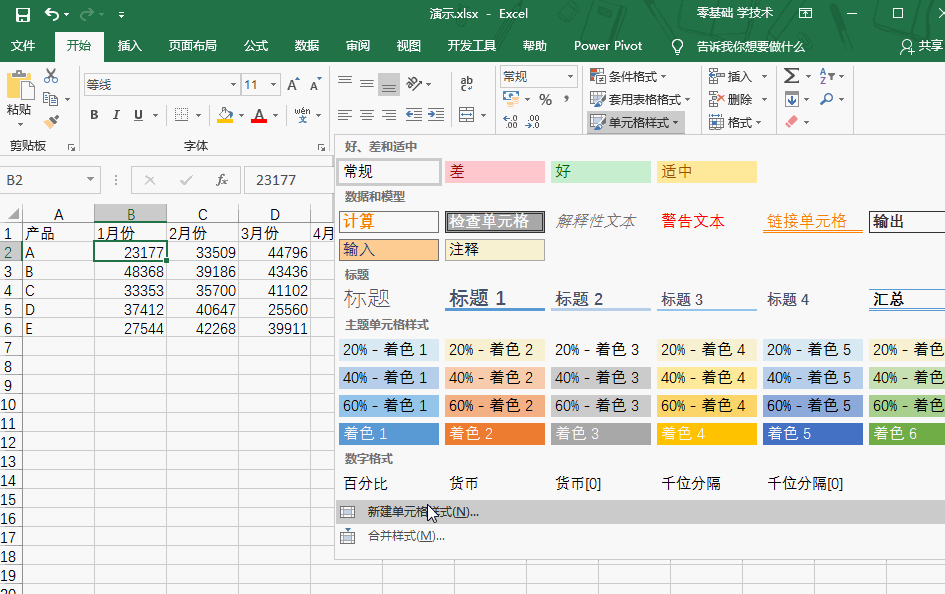Screen dimensions: 945x594
Task: Switch to the Power Pivot tab
Action: [x=608, y=46]
